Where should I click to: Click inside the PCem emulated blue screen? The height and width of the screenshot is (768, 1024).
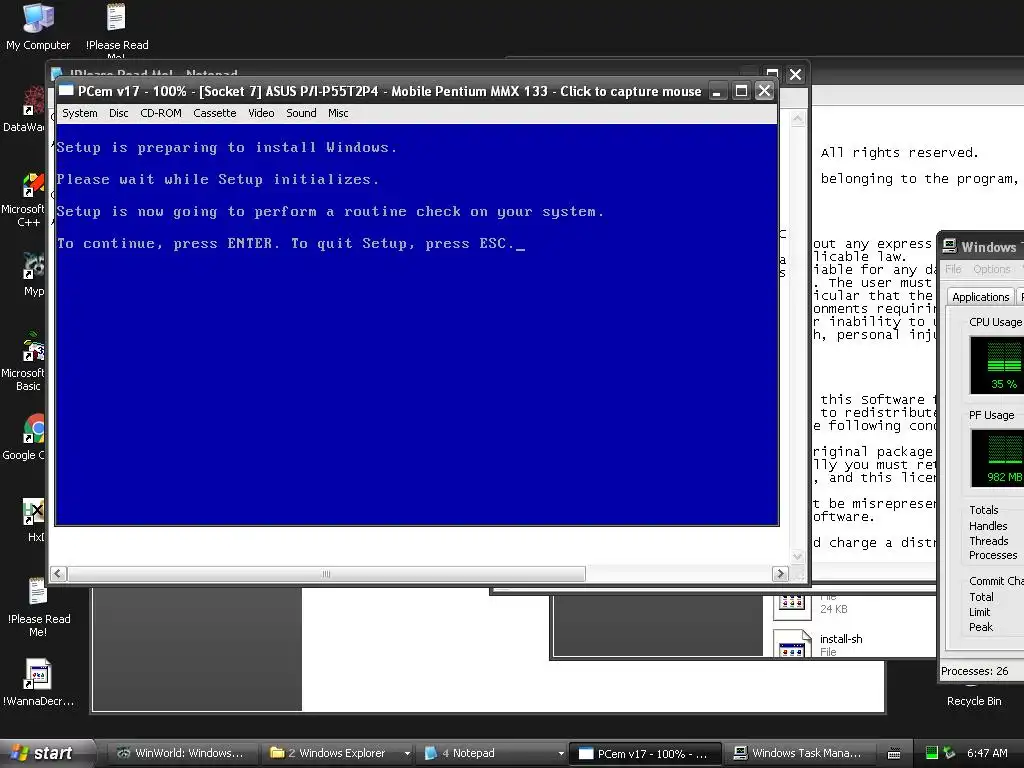[x=417, y=324]
